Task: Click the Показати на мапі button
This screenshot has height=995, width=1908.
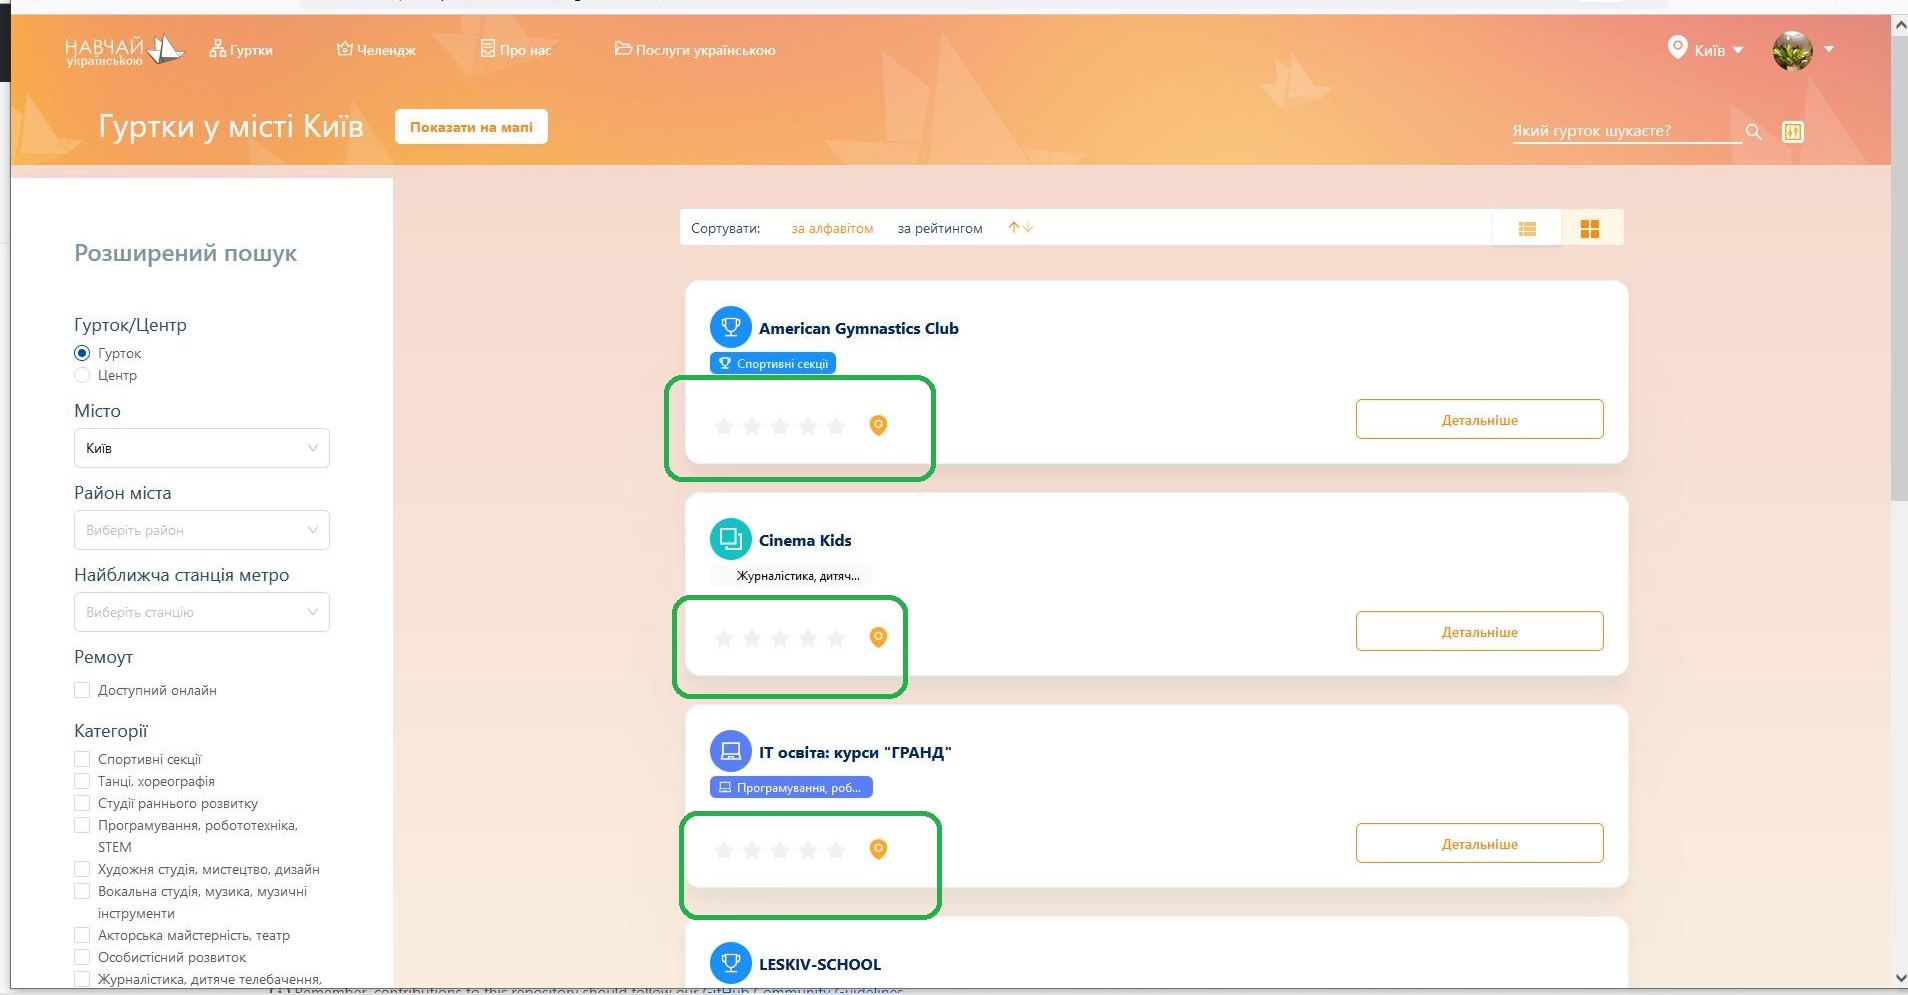Action: point(471,127)
